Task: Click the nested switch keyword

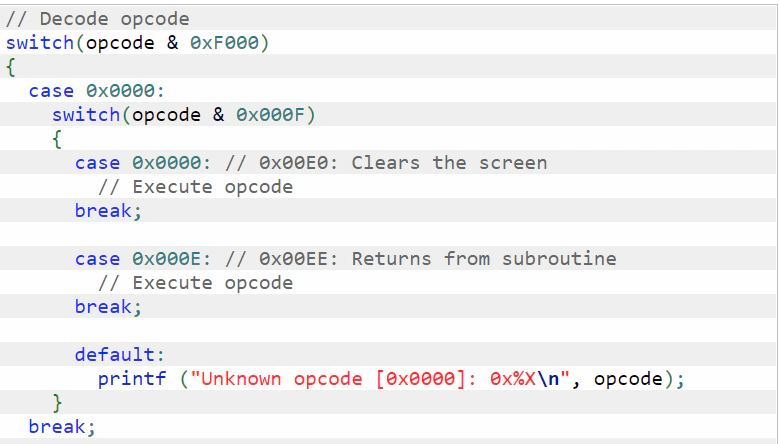Action: click(86, 115)
